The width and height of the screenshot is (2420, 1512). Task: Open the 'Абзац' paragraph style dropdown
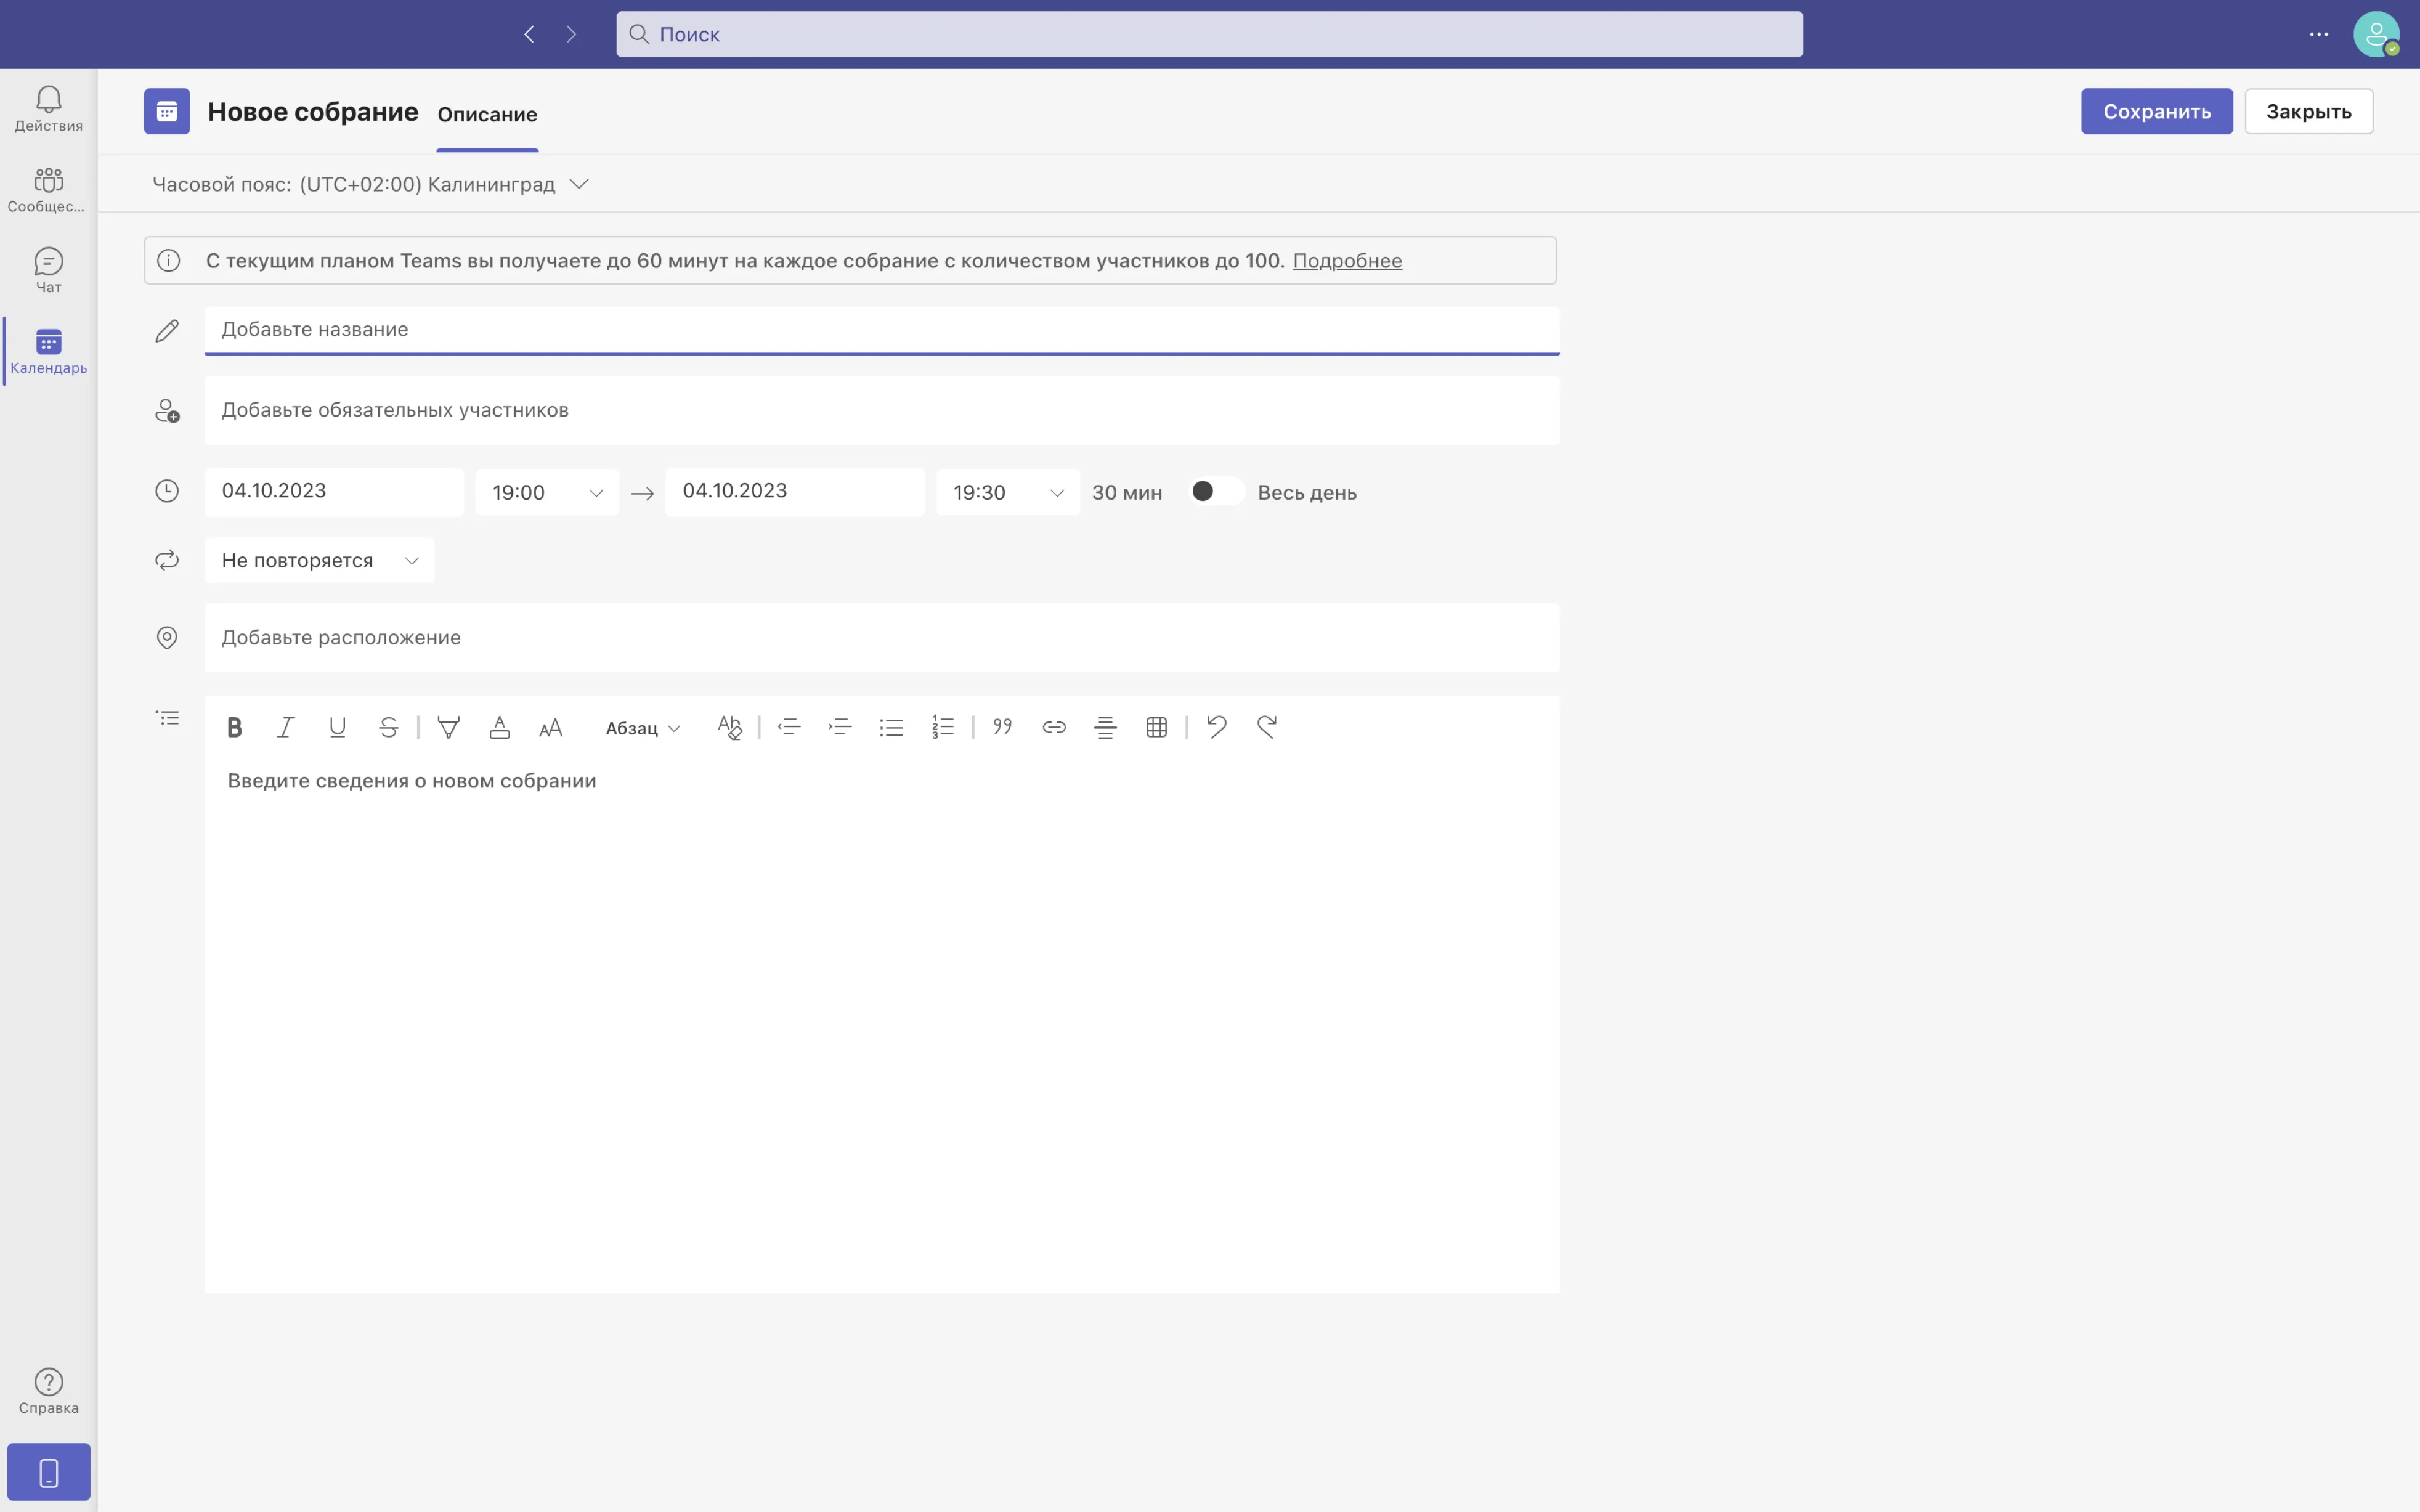(643, 728)
